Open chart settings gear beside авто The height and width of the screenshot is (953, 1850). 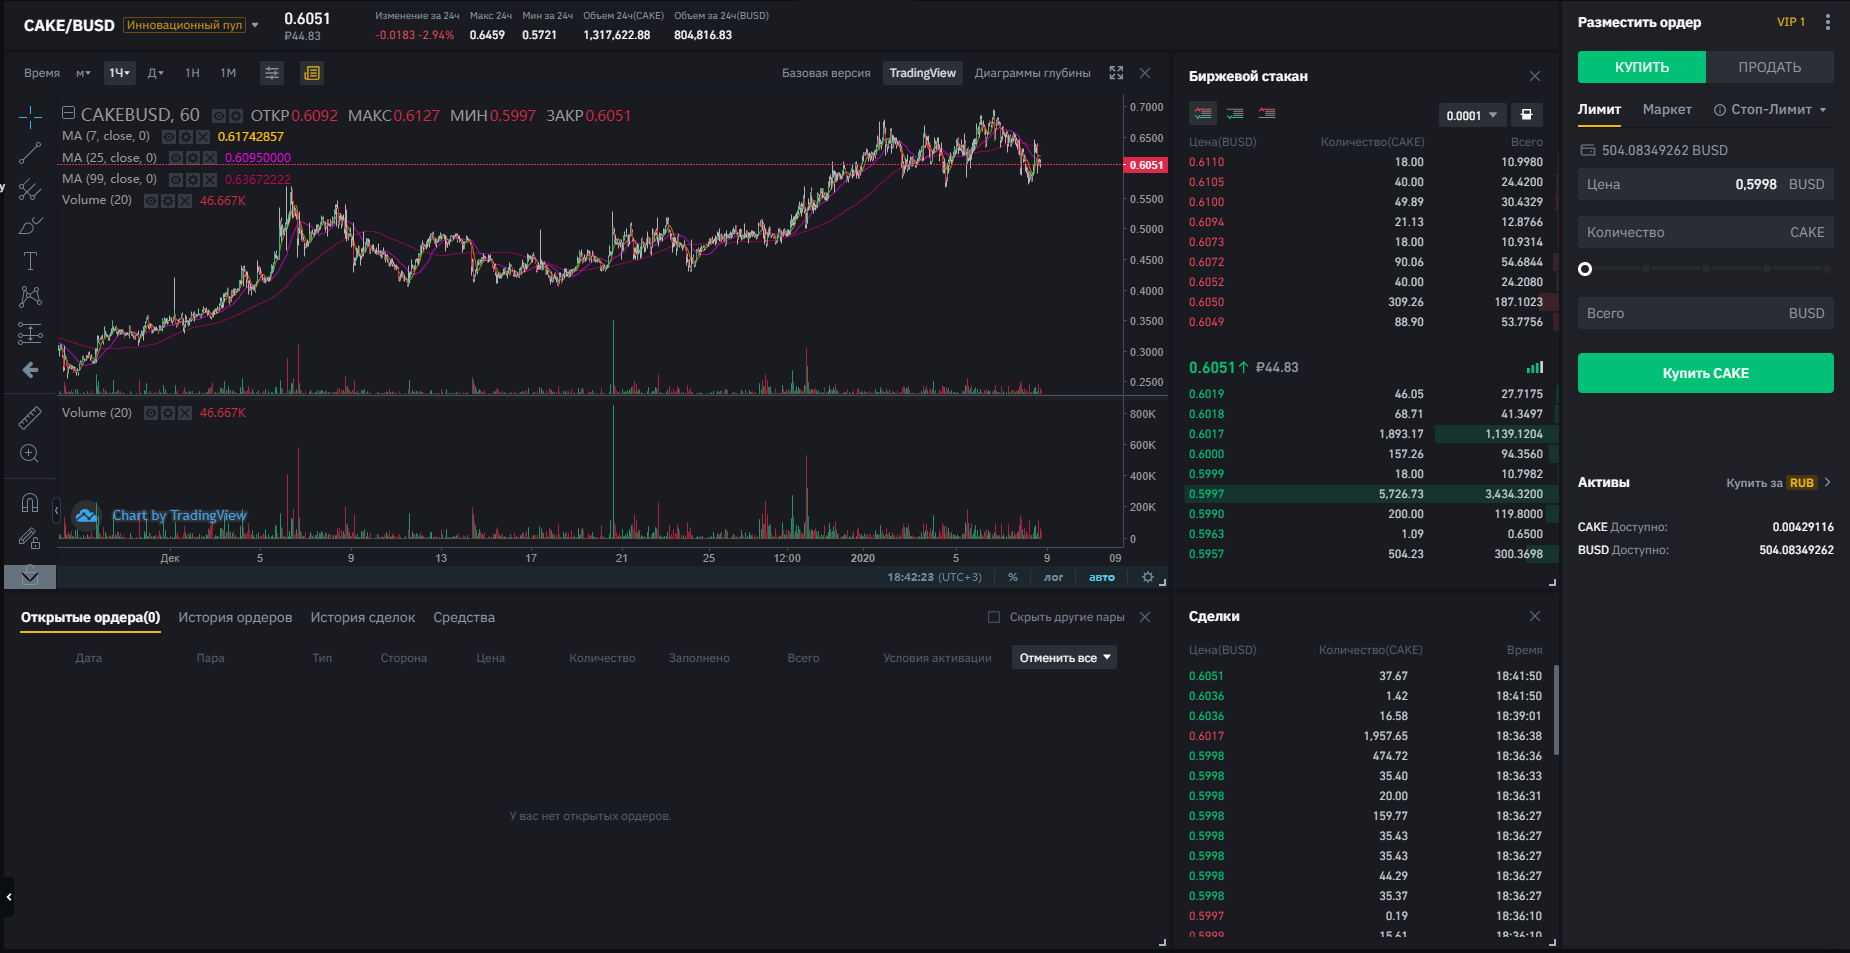(x=1148, y=577)
